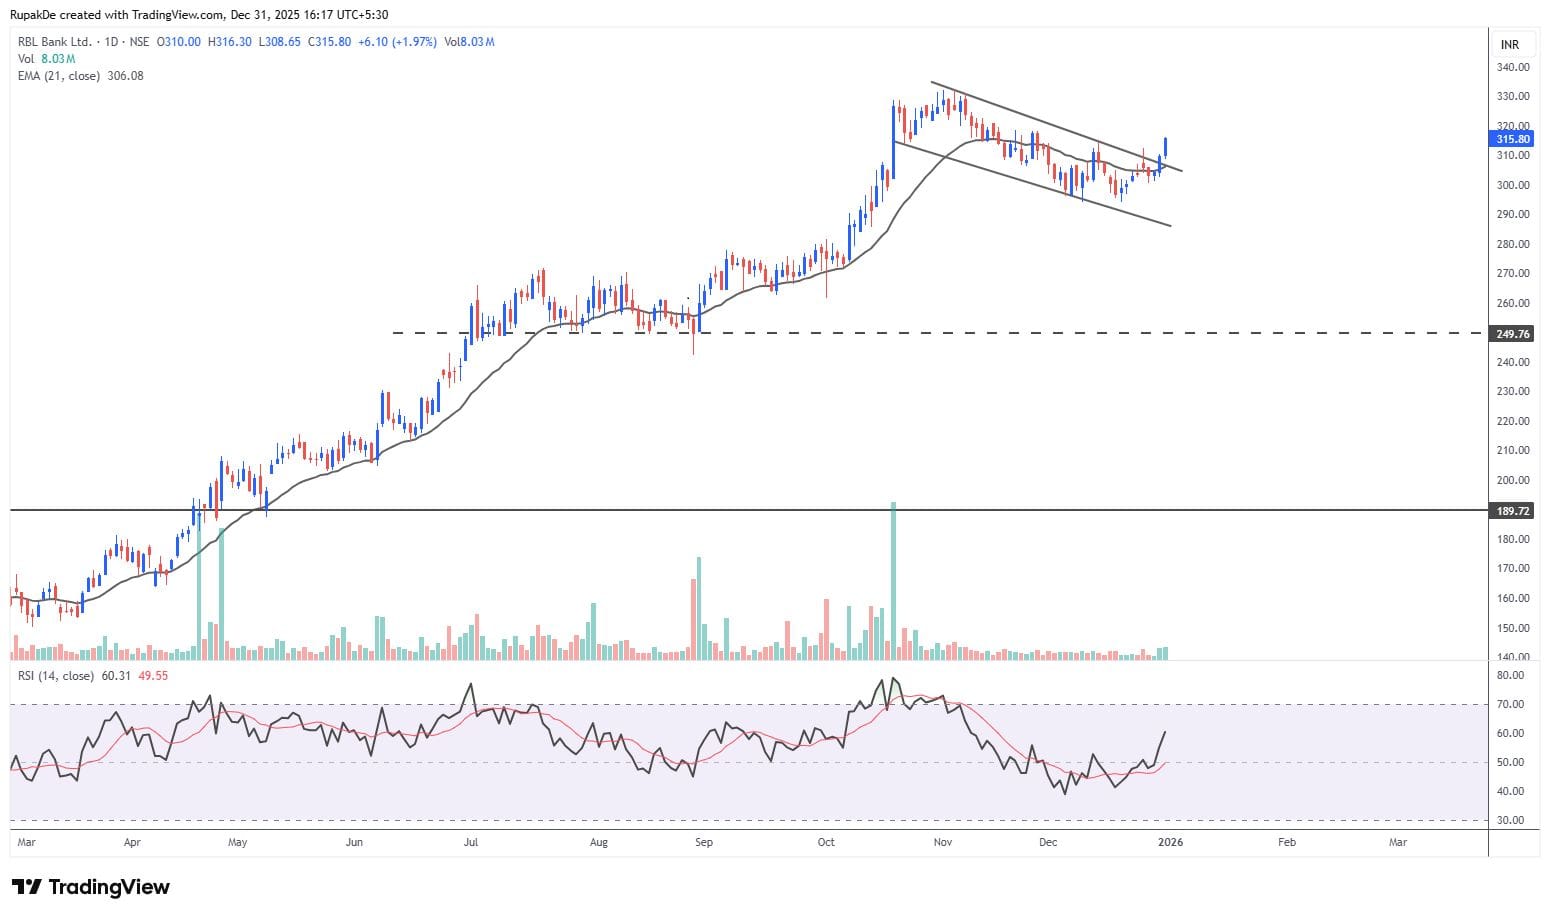Click the dashed line price tag 249.76

point(1513,334)
